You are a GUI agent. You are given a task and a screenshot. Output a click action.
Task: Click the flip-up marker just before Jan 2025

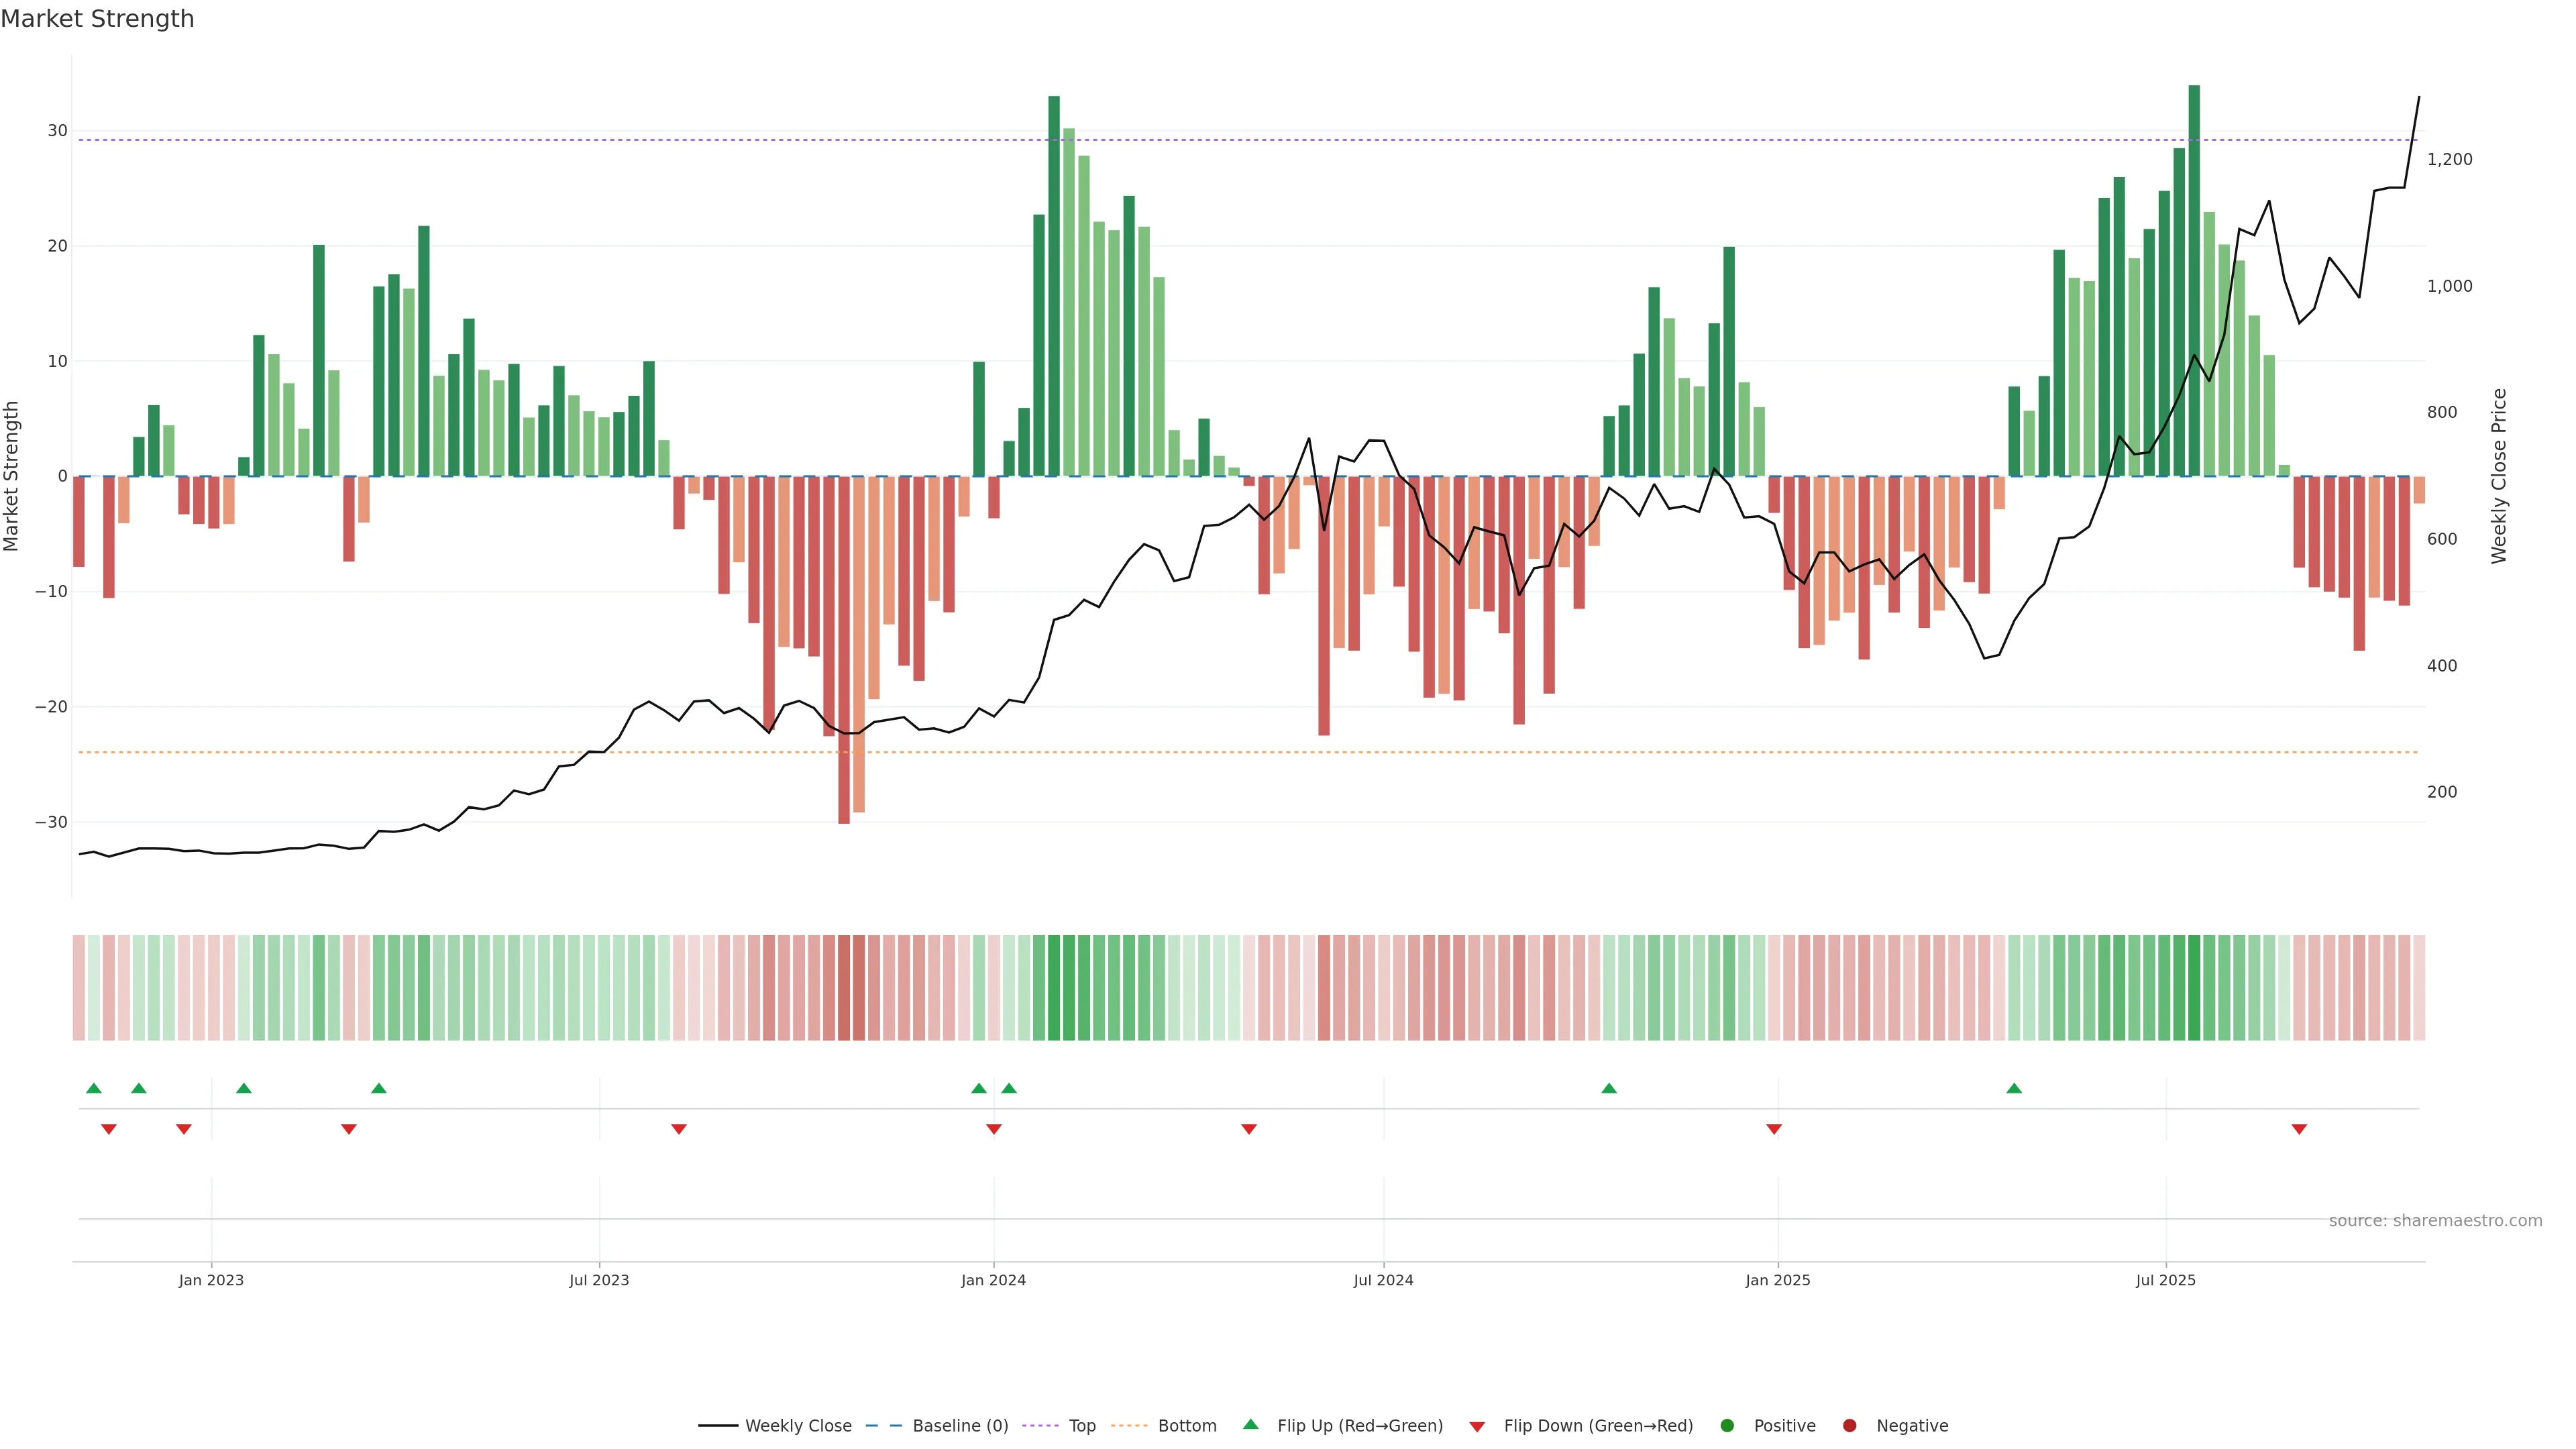(1609, 1088)
